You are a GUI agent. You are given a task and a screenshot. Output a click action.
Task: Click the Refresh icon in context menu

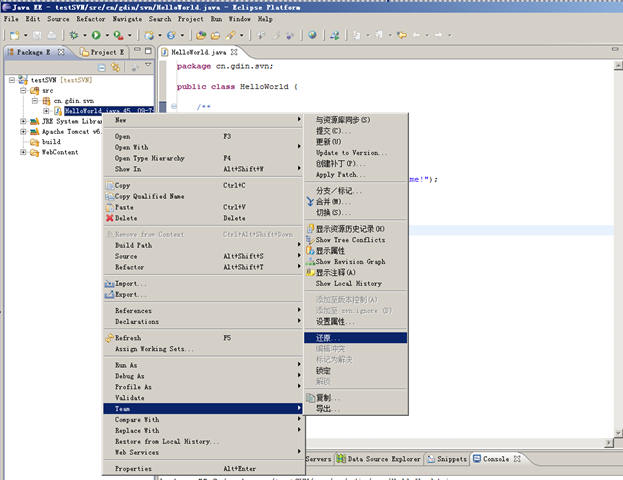(x=110, y=338)
